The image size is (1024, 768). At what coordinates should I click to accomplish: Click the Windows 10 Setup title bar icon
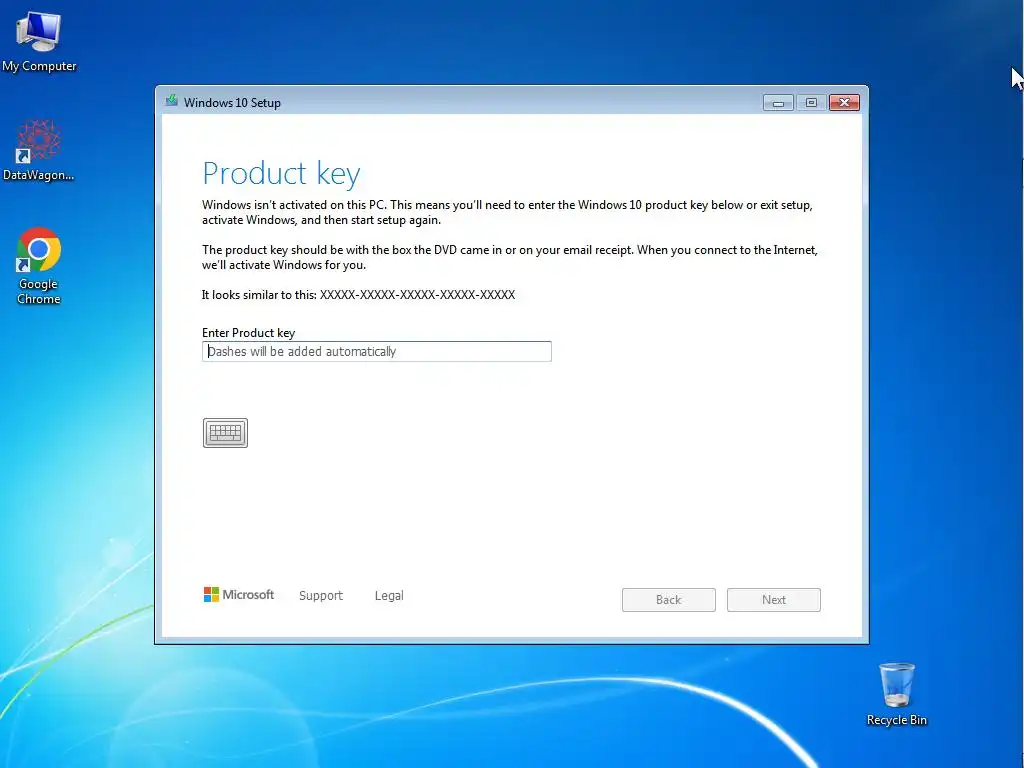172,101
